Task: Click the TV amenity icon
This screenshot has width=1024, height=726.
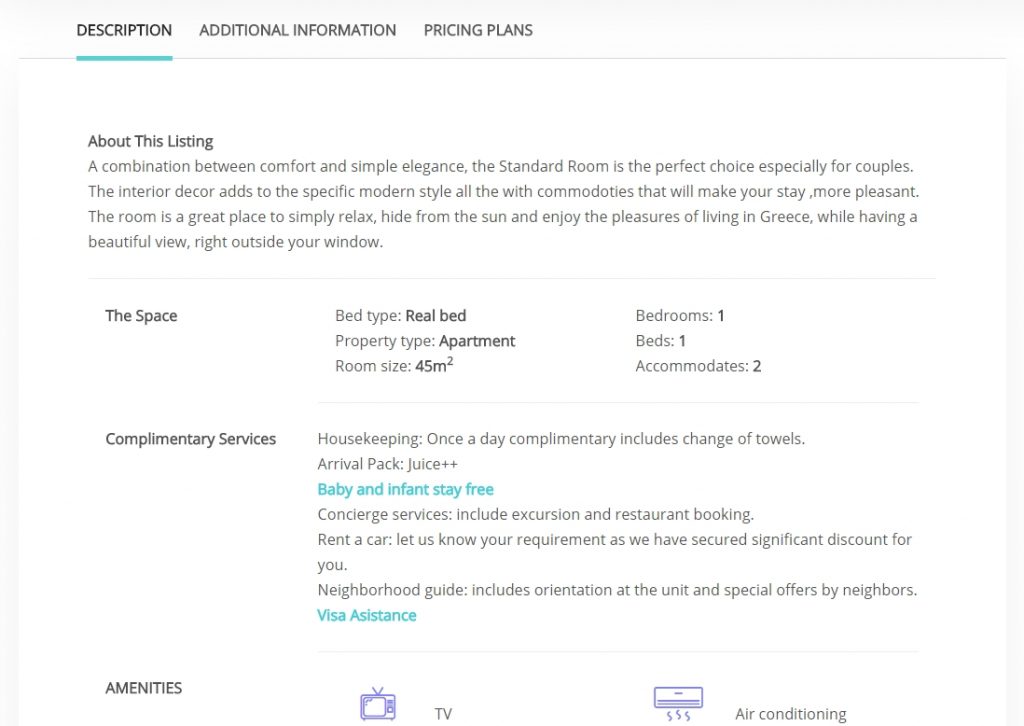Action: [378, 704]
